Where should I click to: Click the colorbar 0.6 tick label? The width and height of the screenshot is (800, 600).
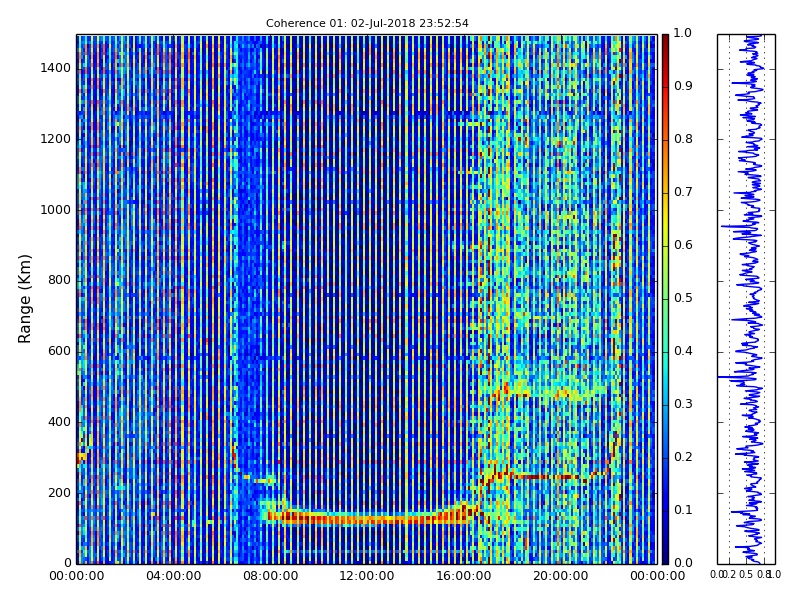[683, 245]
